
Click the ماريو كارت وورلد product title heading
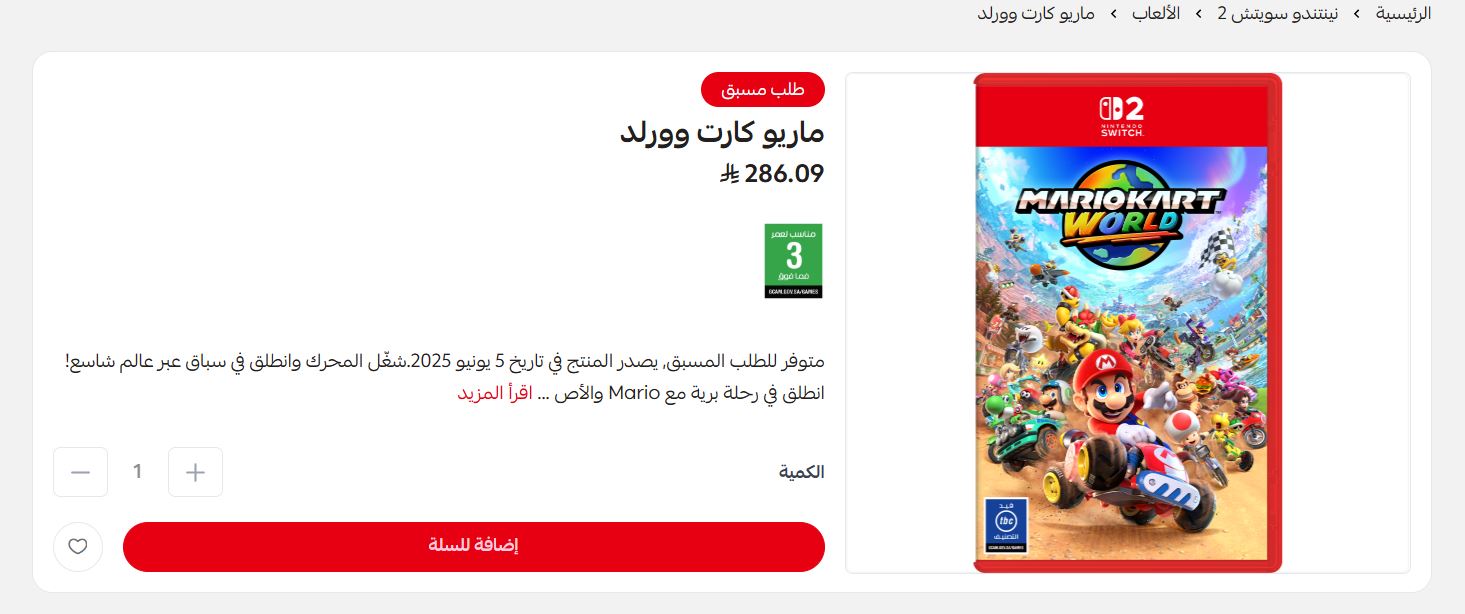[x=722, y=133]
